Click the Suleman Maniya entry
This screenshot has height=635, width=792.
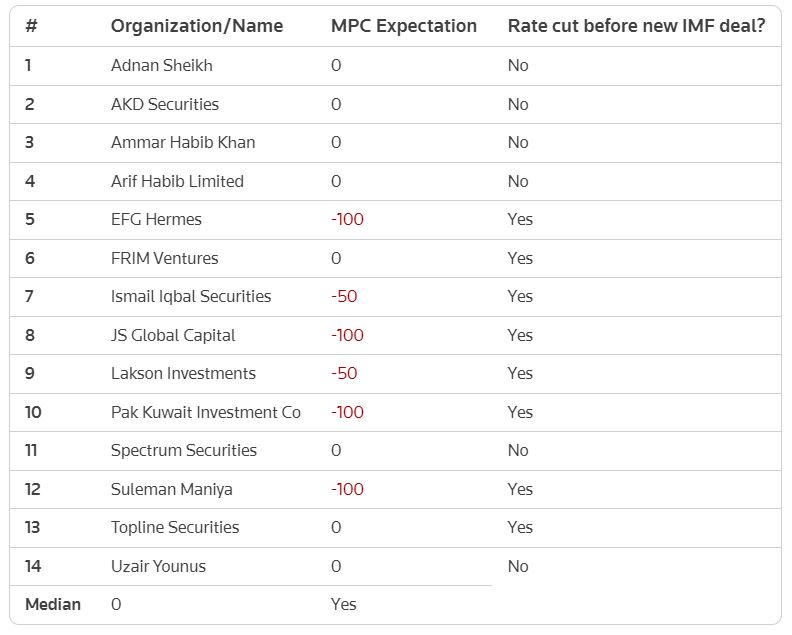(167, 489)
